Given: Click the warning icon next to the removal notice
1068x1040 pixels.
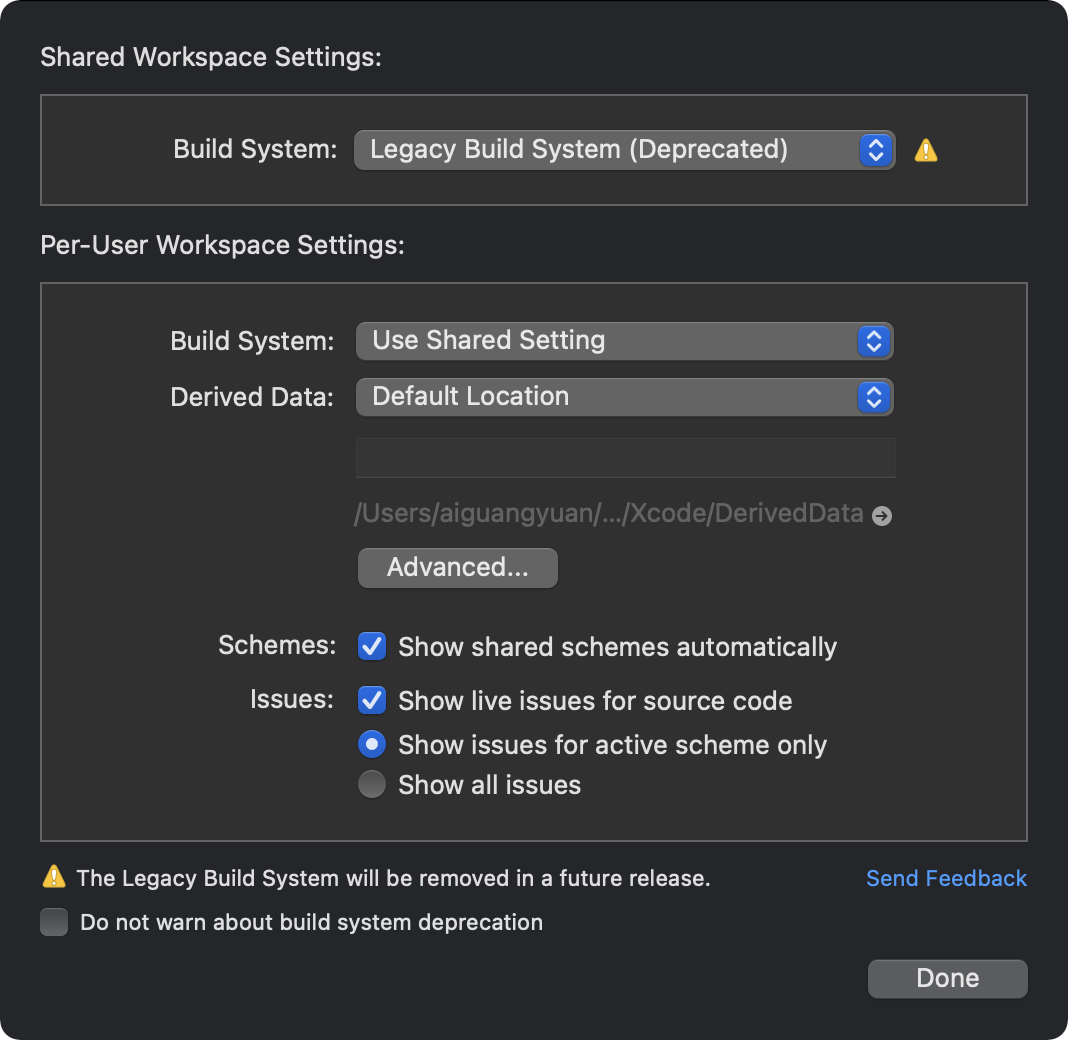Looking at the screenshot, I should [54, 877].
